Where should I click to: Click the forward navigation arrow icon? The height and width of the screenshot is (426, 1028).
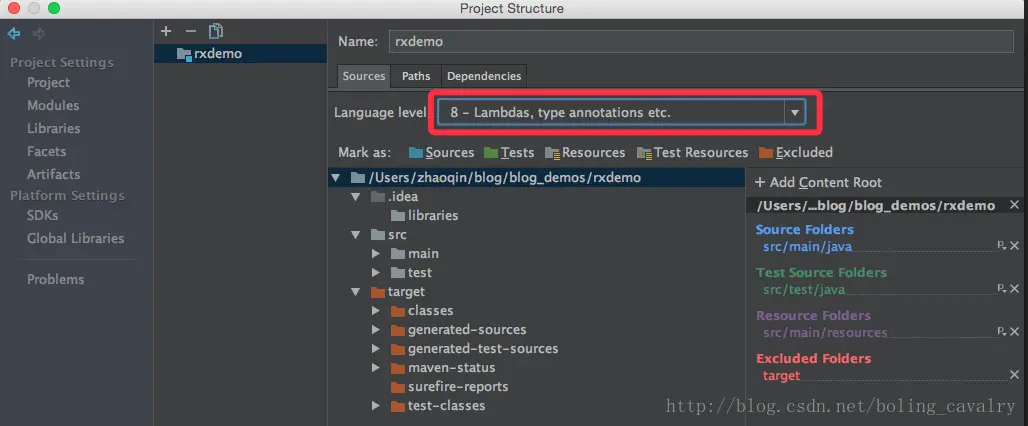coord(39,33)
